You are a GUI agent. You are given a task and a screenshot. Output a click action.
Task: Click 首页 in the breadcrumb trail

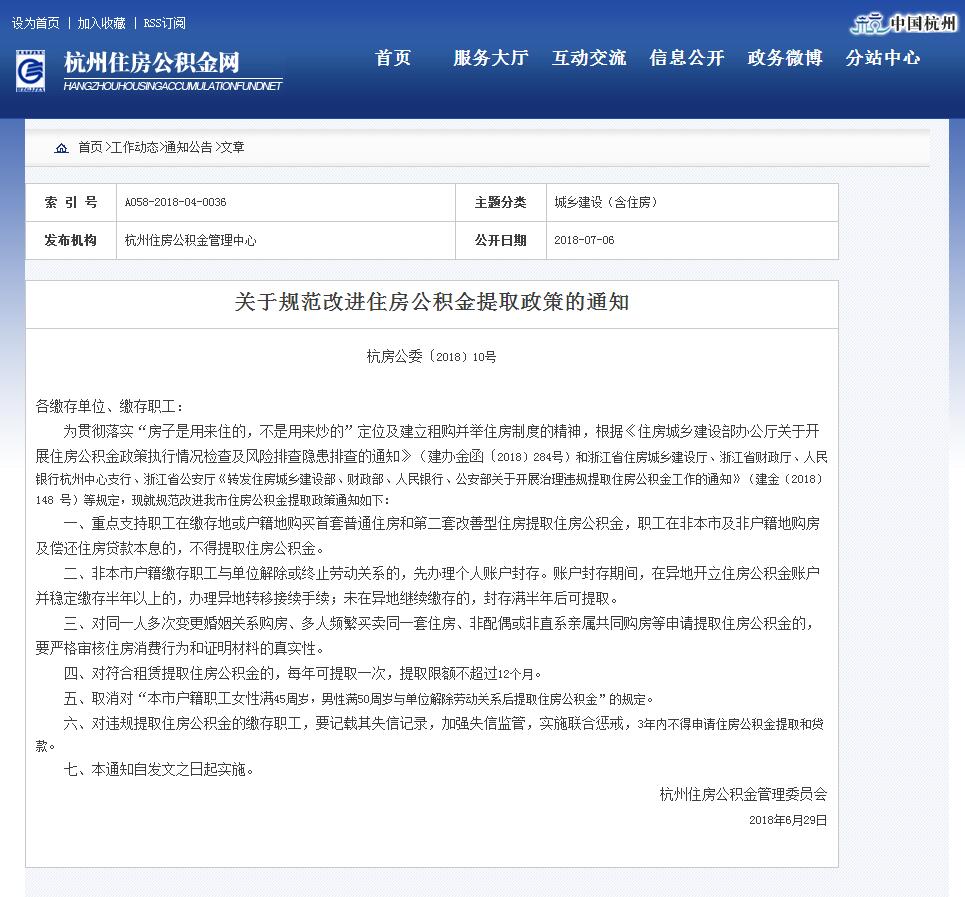click(x=91, y=147)
